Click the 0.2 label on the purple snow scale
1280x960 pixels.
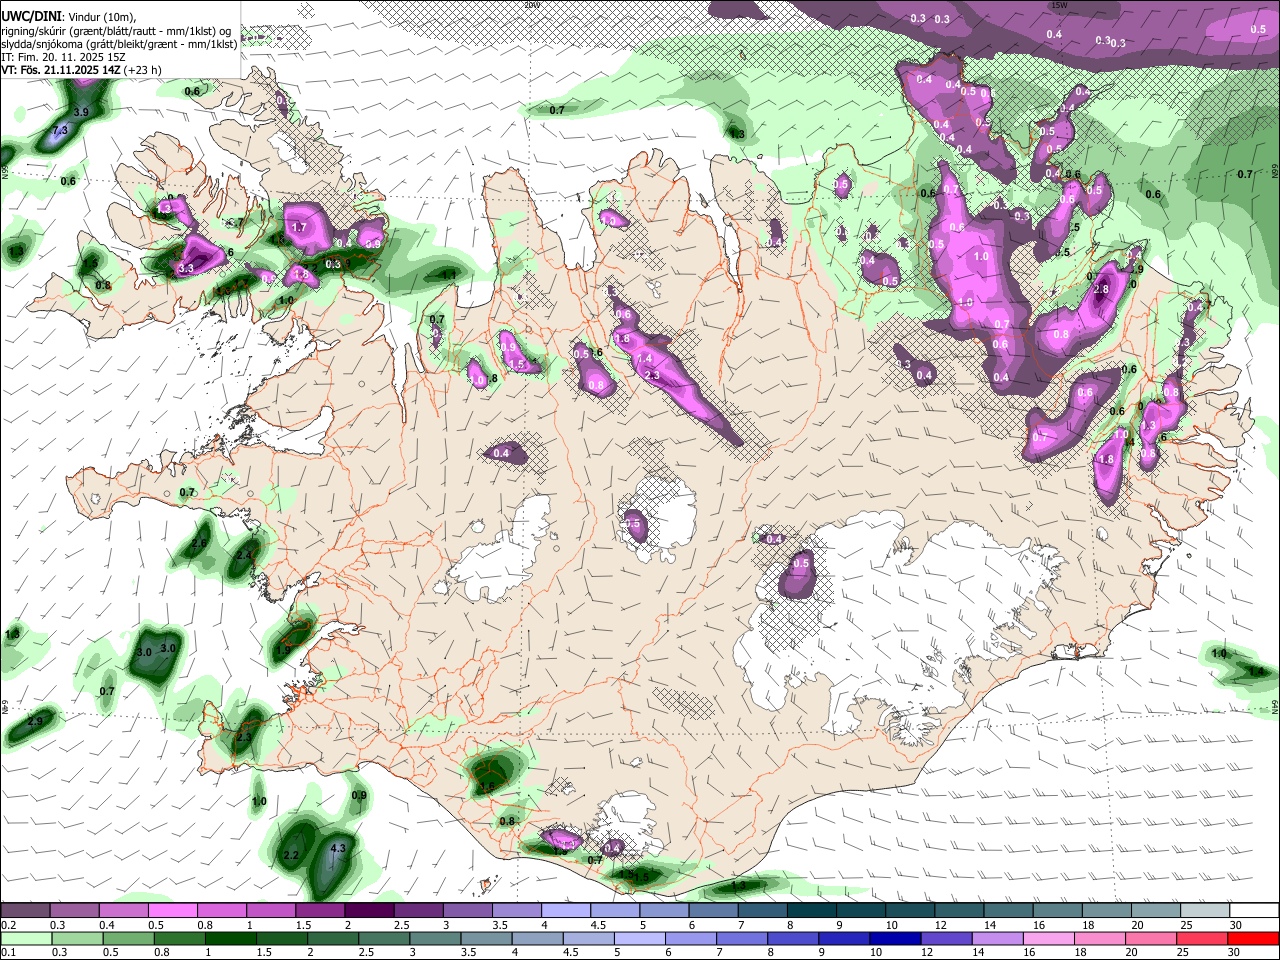coord(8,925)
